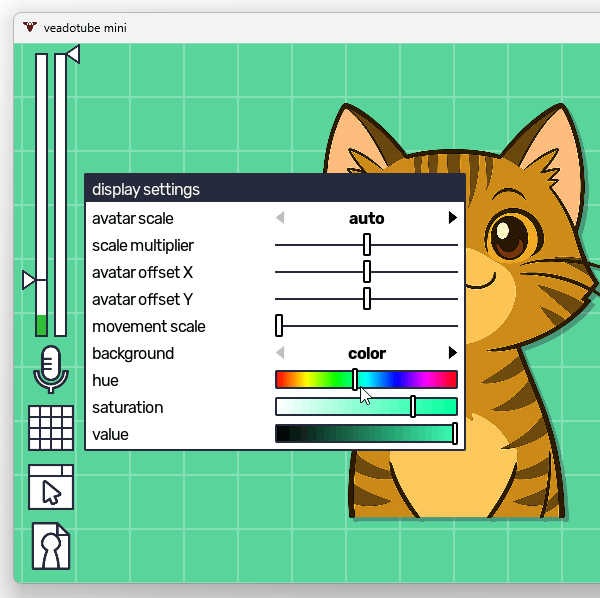The image size is (600, 598).
Task: Click the green microphone level meter
Action: click(41, 324)
